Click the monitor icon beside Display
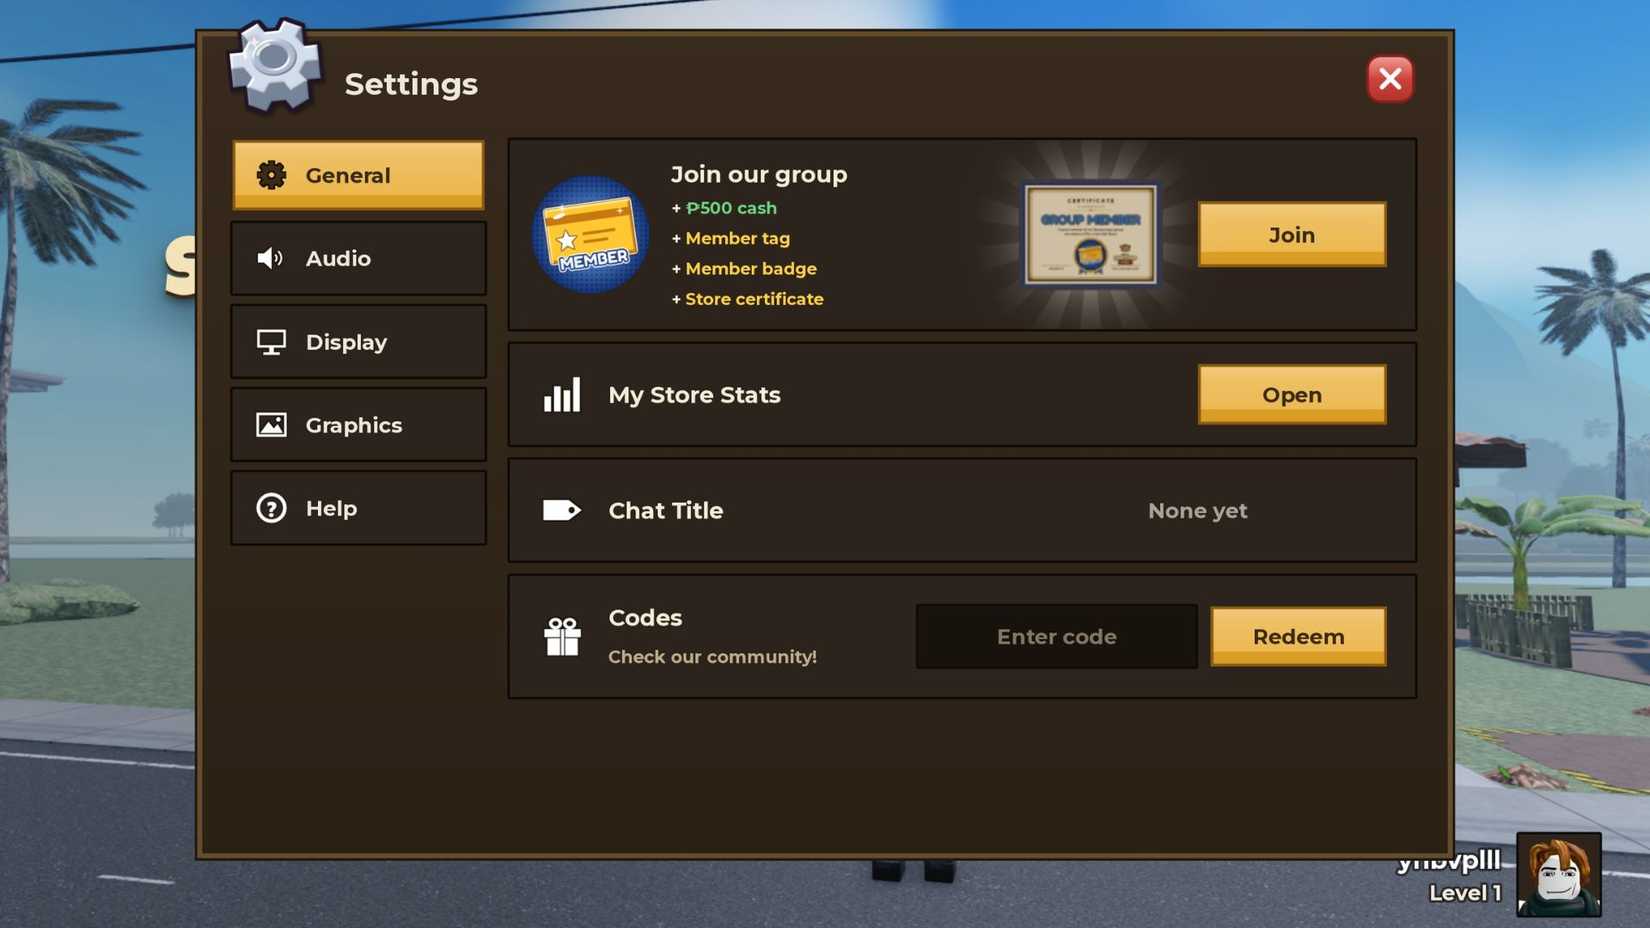 click(271, 342)
